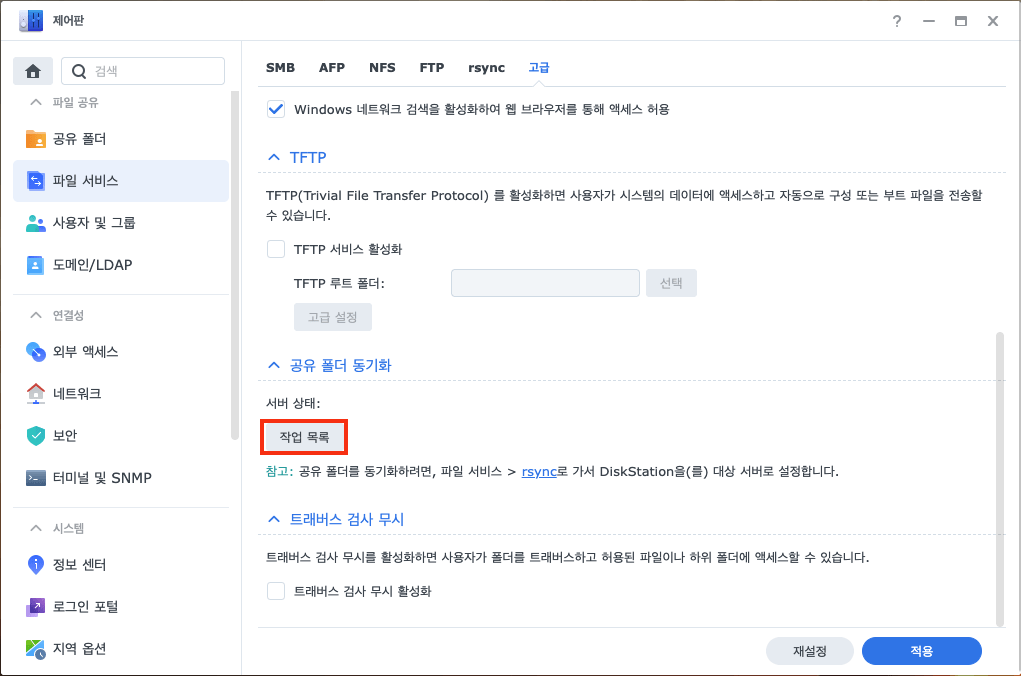Open Security (보안) shield icon
Viewport: 1021px width, 676px height.
click(36, 436)
